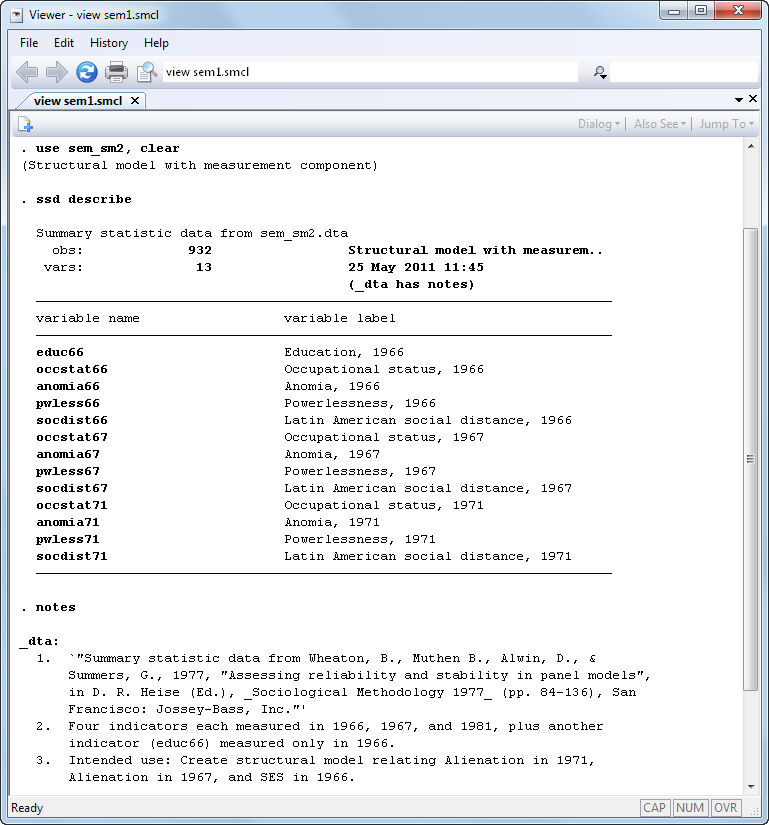769x825 pixels.
Task: Click the NUM status indicator
Action: (x=690, y=808)
